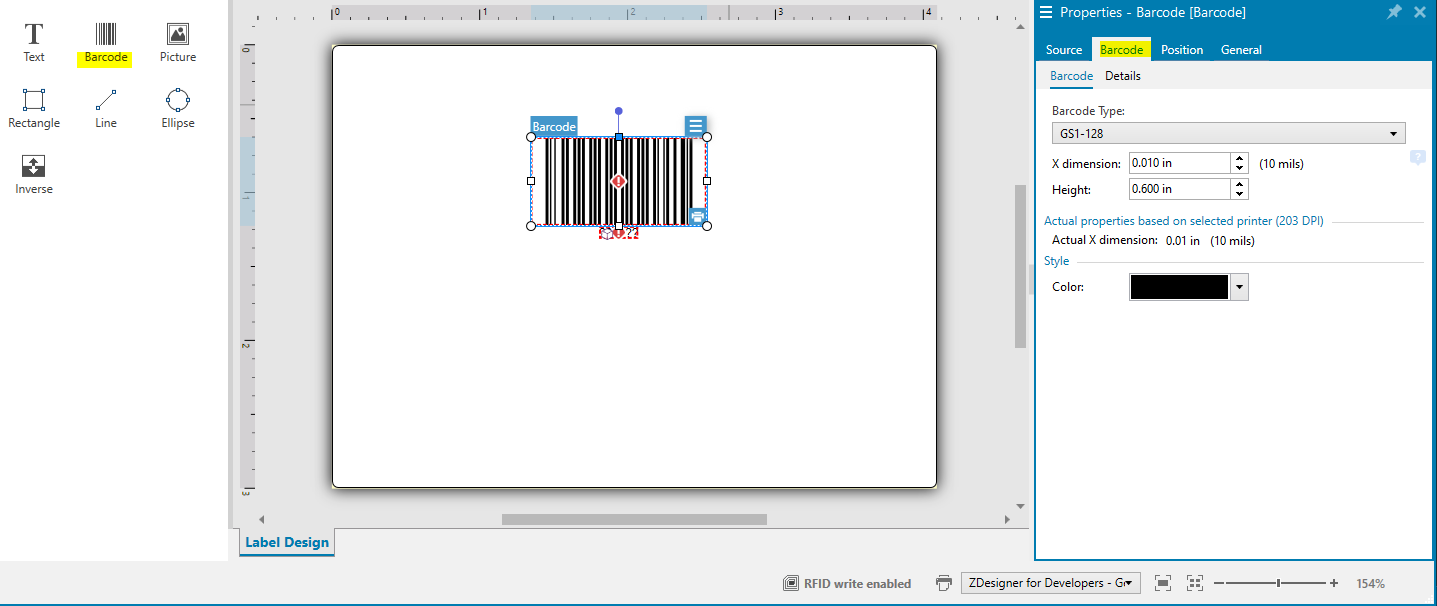Select the Inverse tool
The height and width of the screenshot is (606, 1437).
(x=34, y=175)
